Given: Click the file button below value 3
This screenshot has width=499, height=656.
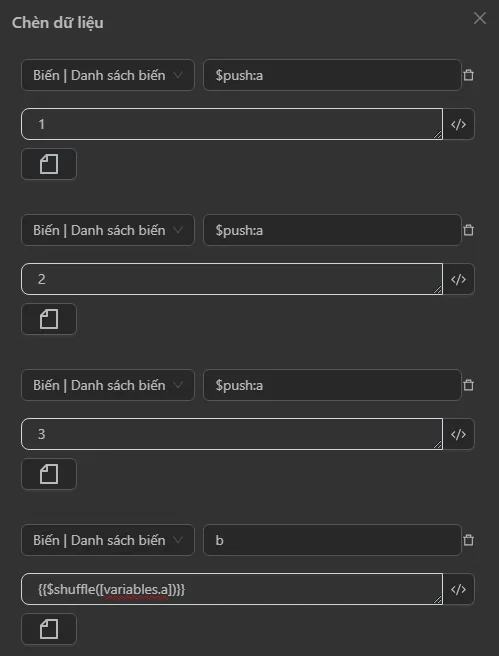Looking at the screenshot, I should 49,474.
